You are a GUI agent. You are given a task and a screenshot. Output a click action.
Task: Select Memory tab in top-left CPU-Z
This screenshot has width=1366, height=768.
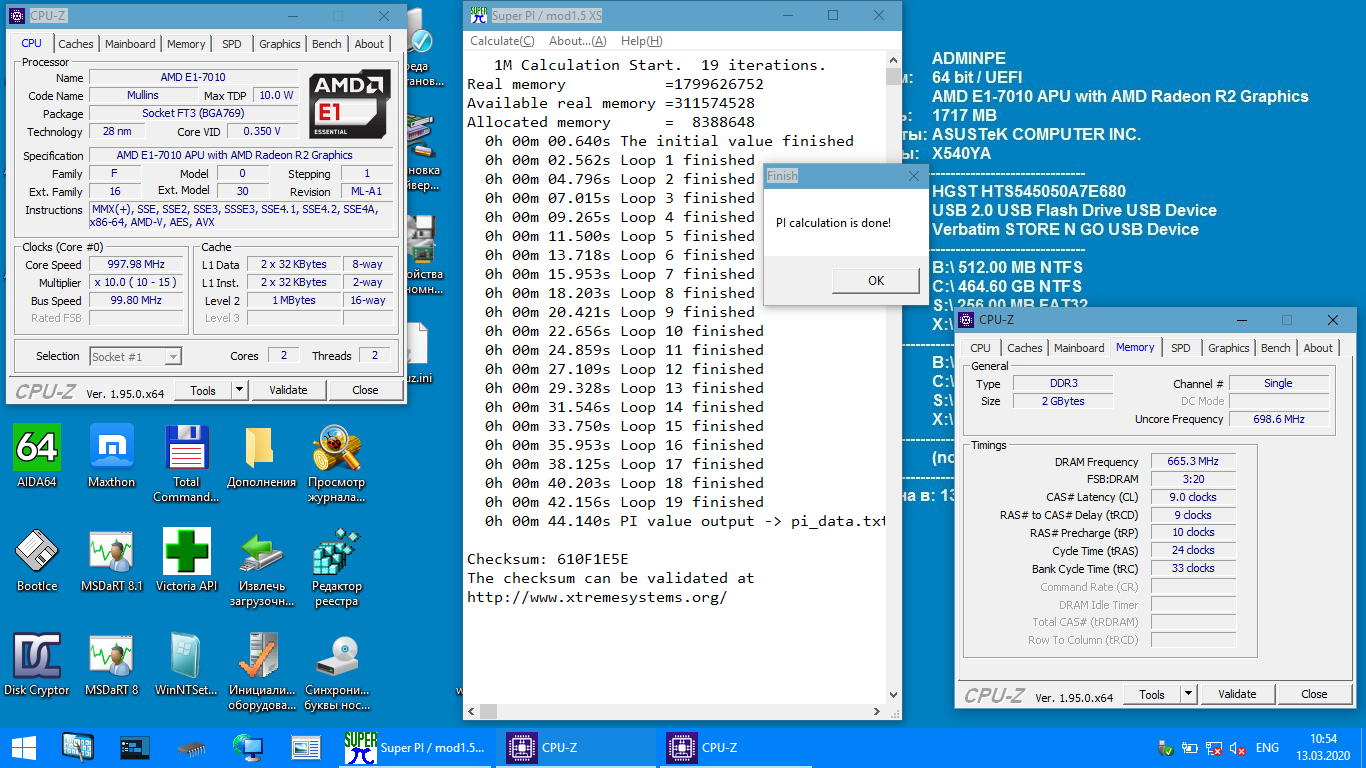tap(186, 44)
